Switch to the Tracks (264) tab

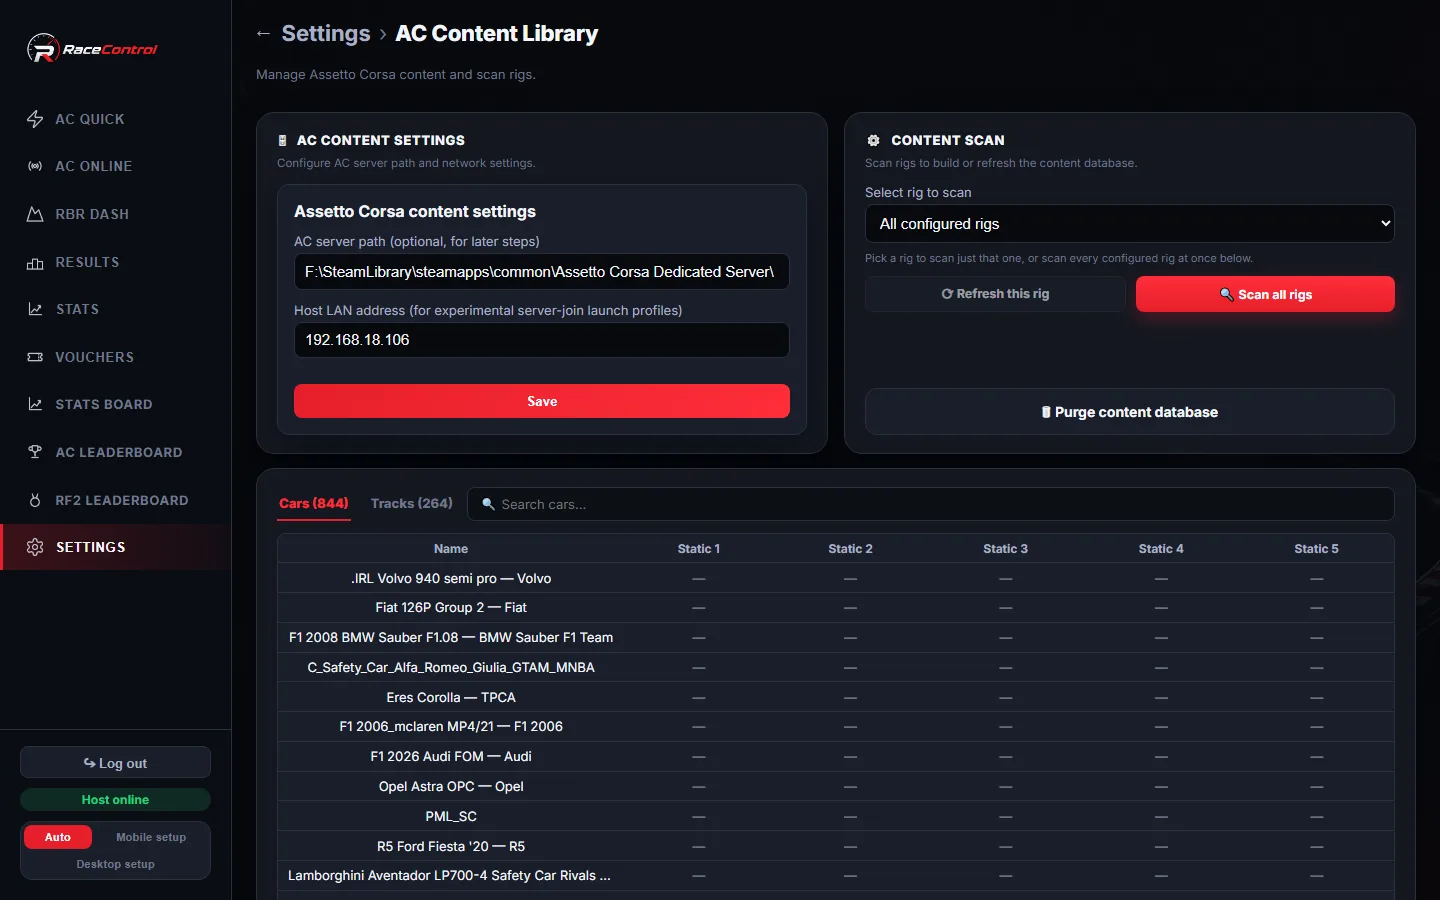(x=411, y=503)
